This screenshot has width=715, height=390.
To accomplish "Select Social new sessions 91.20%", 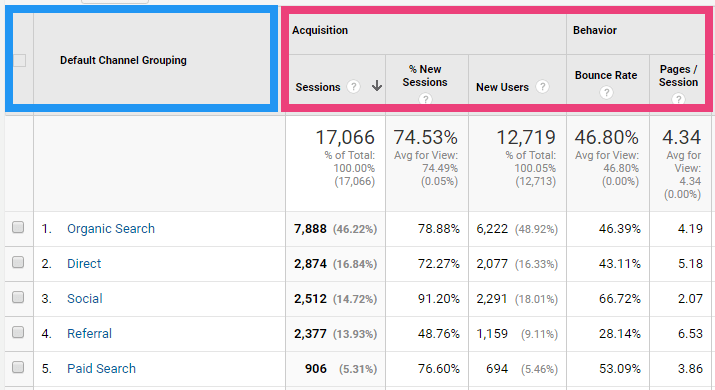I will point(439,299).
